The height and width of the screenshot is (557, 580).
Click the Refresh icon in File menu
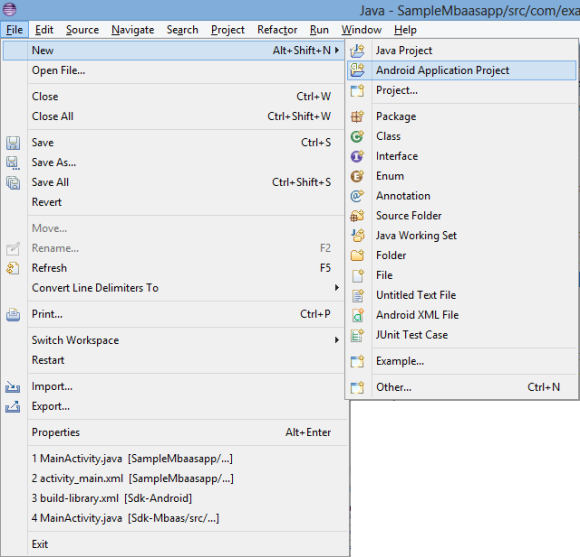[x=13, y=268]
